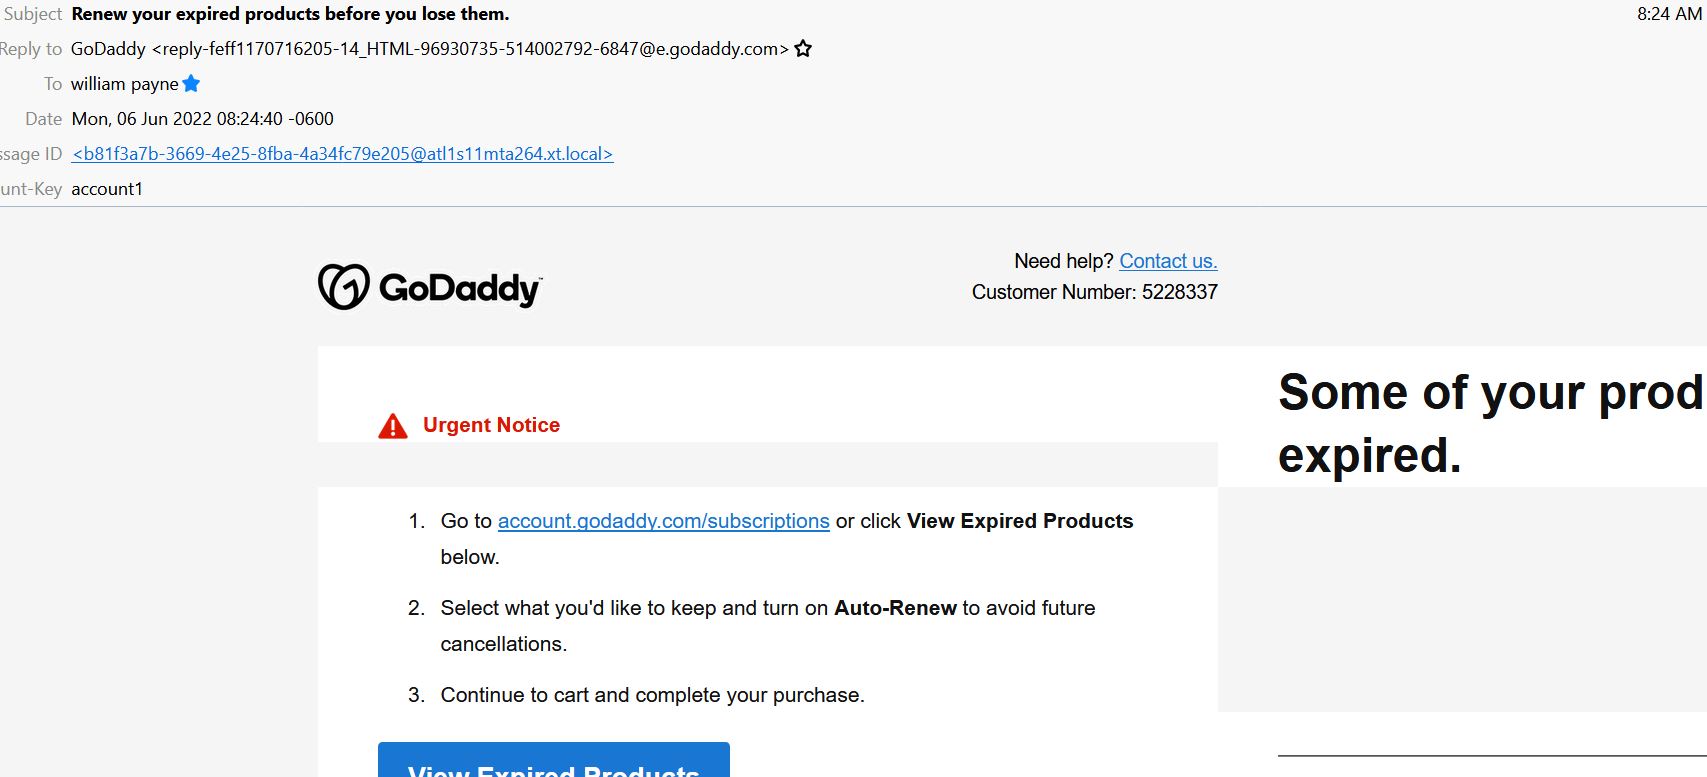Click the View Expired Products blue button
Viewport: 1707px width, 777px height.
554,760
